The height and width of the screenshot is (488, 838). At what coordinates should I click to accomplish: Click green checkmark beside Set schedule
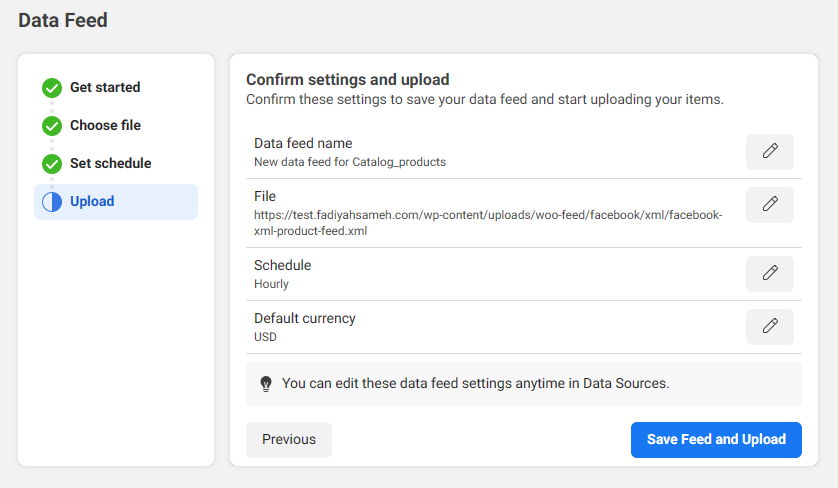pyautogui.click(x=52, y=164)
